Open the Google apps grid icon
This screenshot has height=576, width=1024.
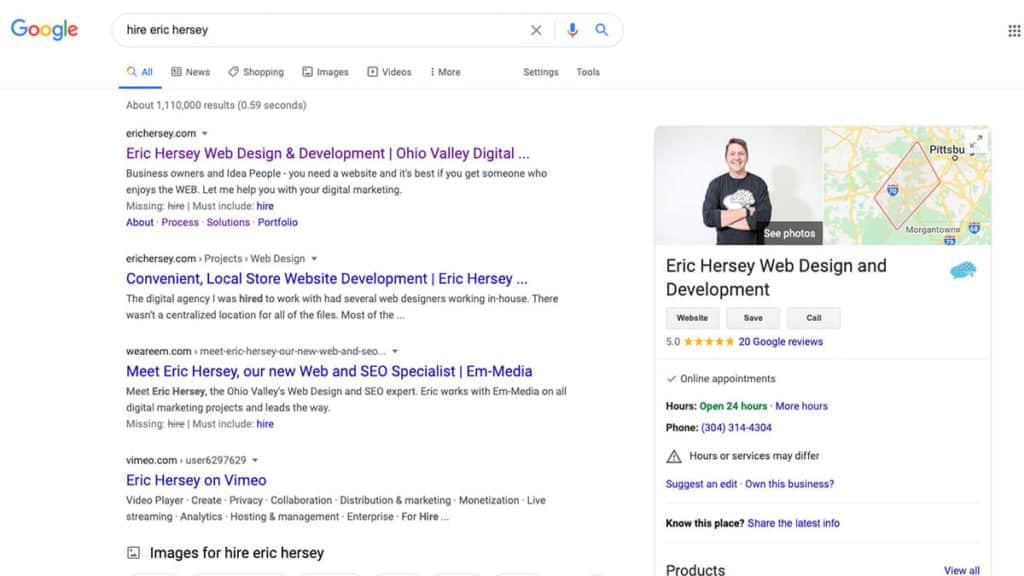click(x=1014, y=31)
